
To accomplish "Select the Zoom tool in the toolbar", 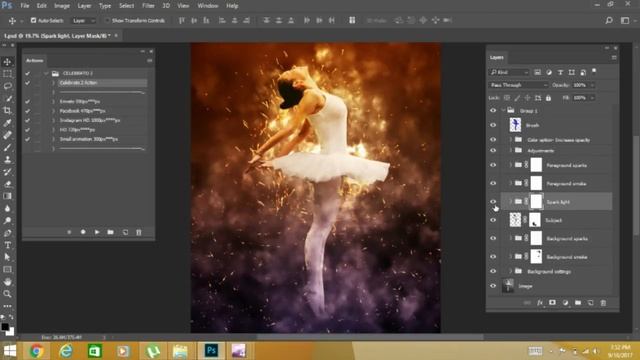I will pyautogui.click(x=7, y=294).
